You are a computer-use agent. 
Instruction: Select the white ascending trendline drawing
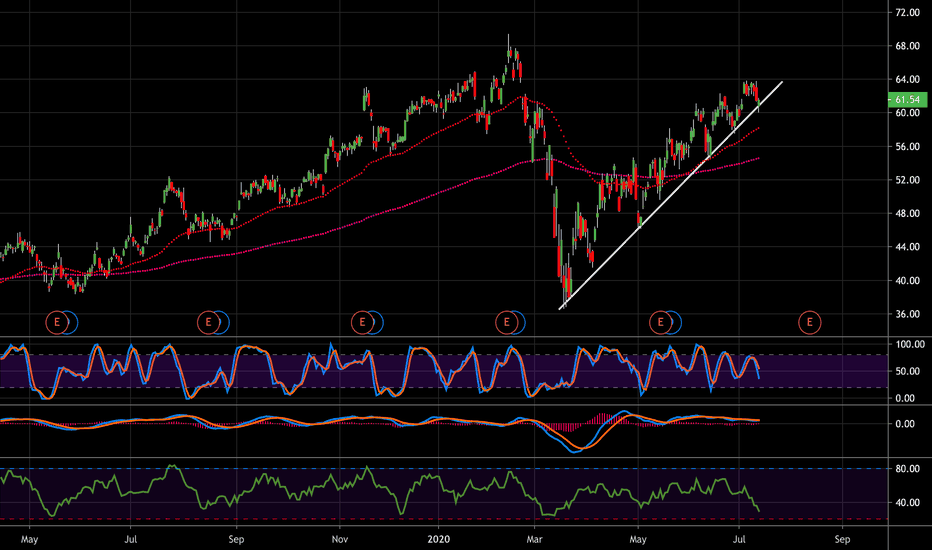[670, 195]
